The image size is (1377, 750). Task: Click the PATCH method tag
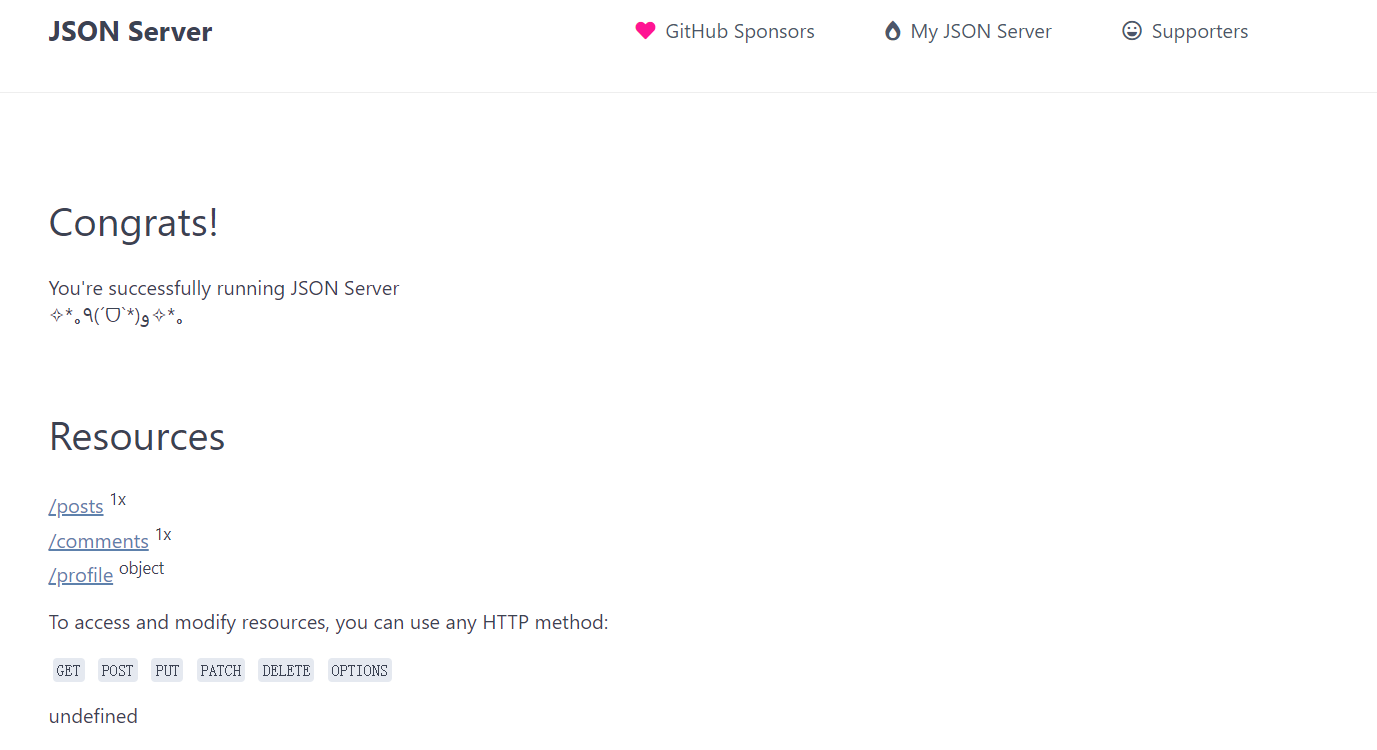pyautogui.click(x=221, y=671)
